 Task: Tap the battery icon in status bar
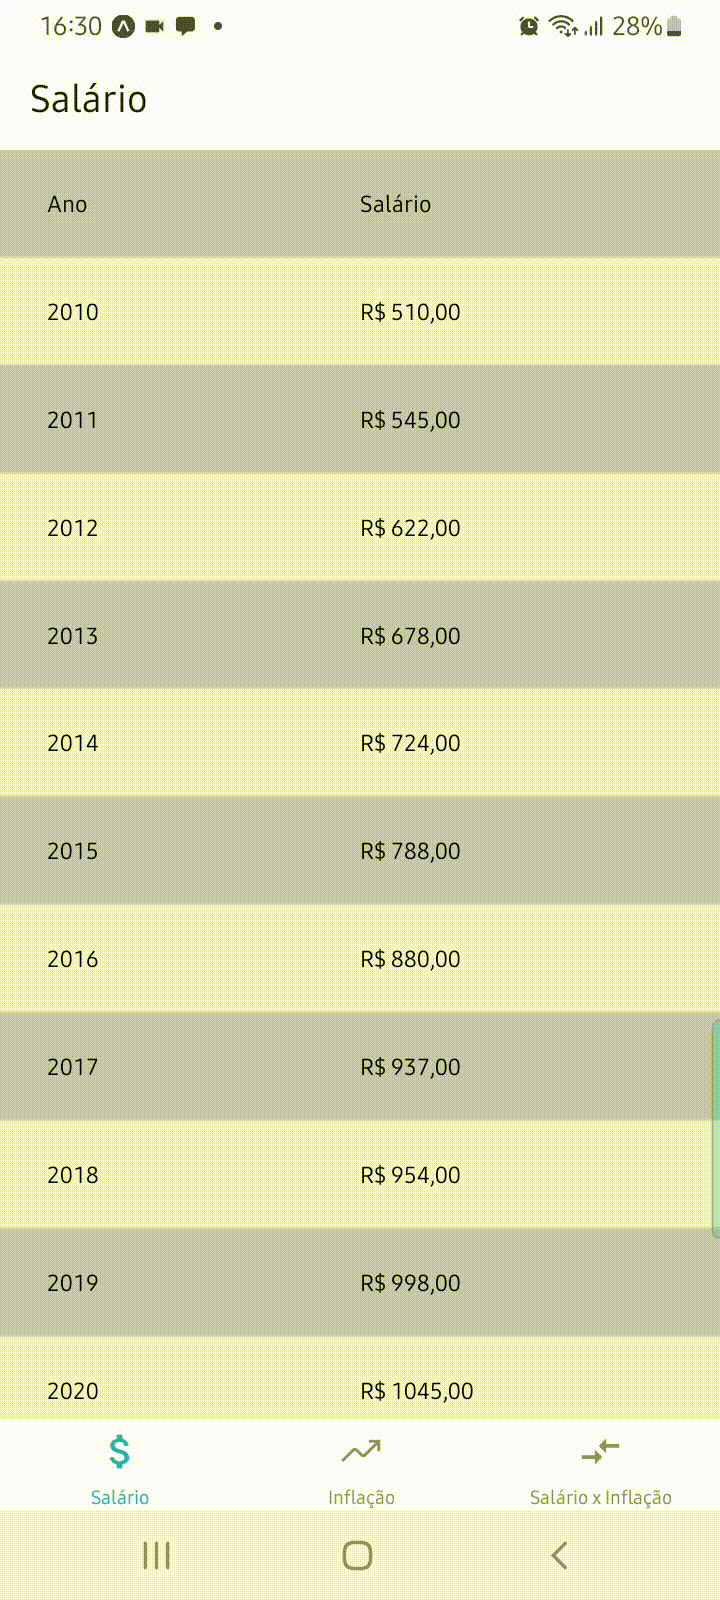675,27
